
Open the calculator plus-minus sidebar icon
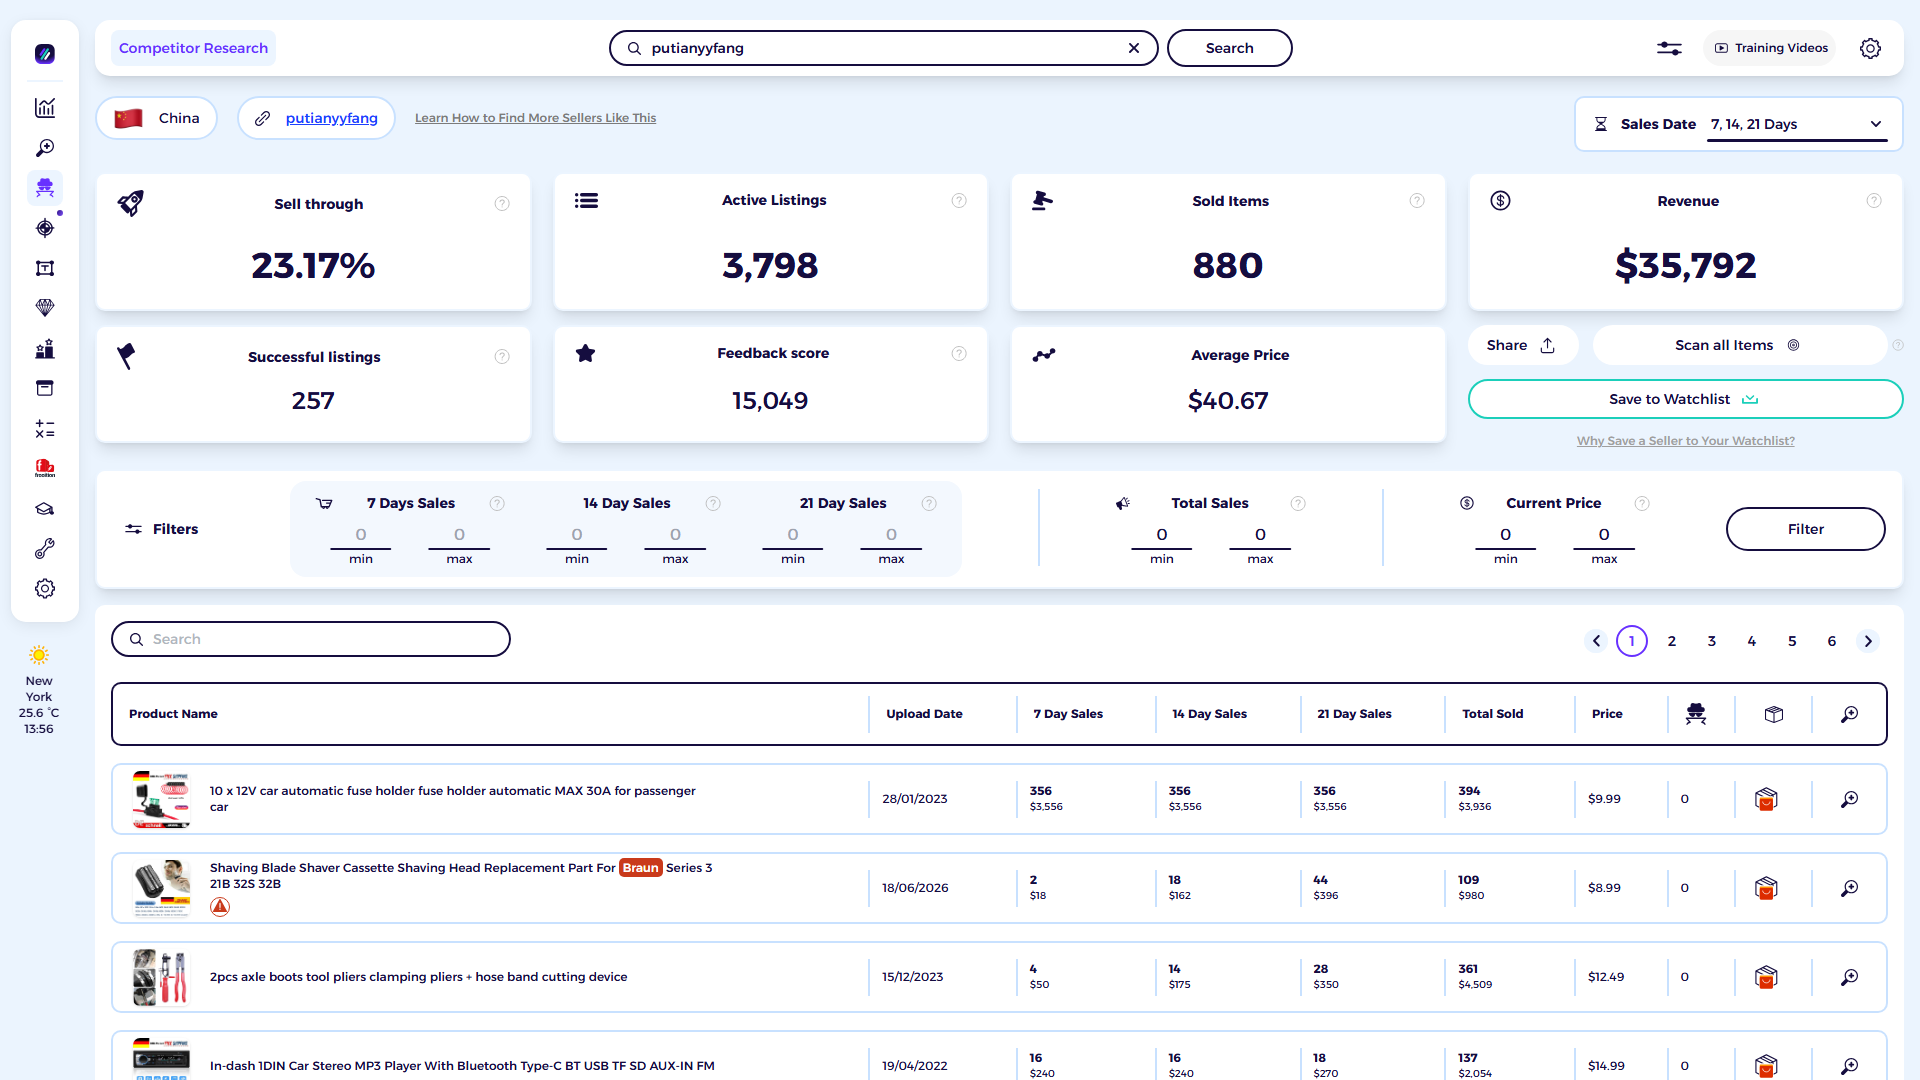45,429
